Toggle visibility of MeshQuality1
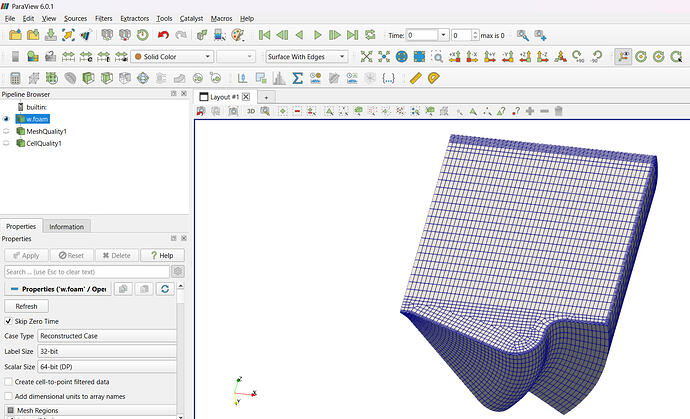Image resolution: width=690 pixels, height=419 pixels. click(6, 131)
